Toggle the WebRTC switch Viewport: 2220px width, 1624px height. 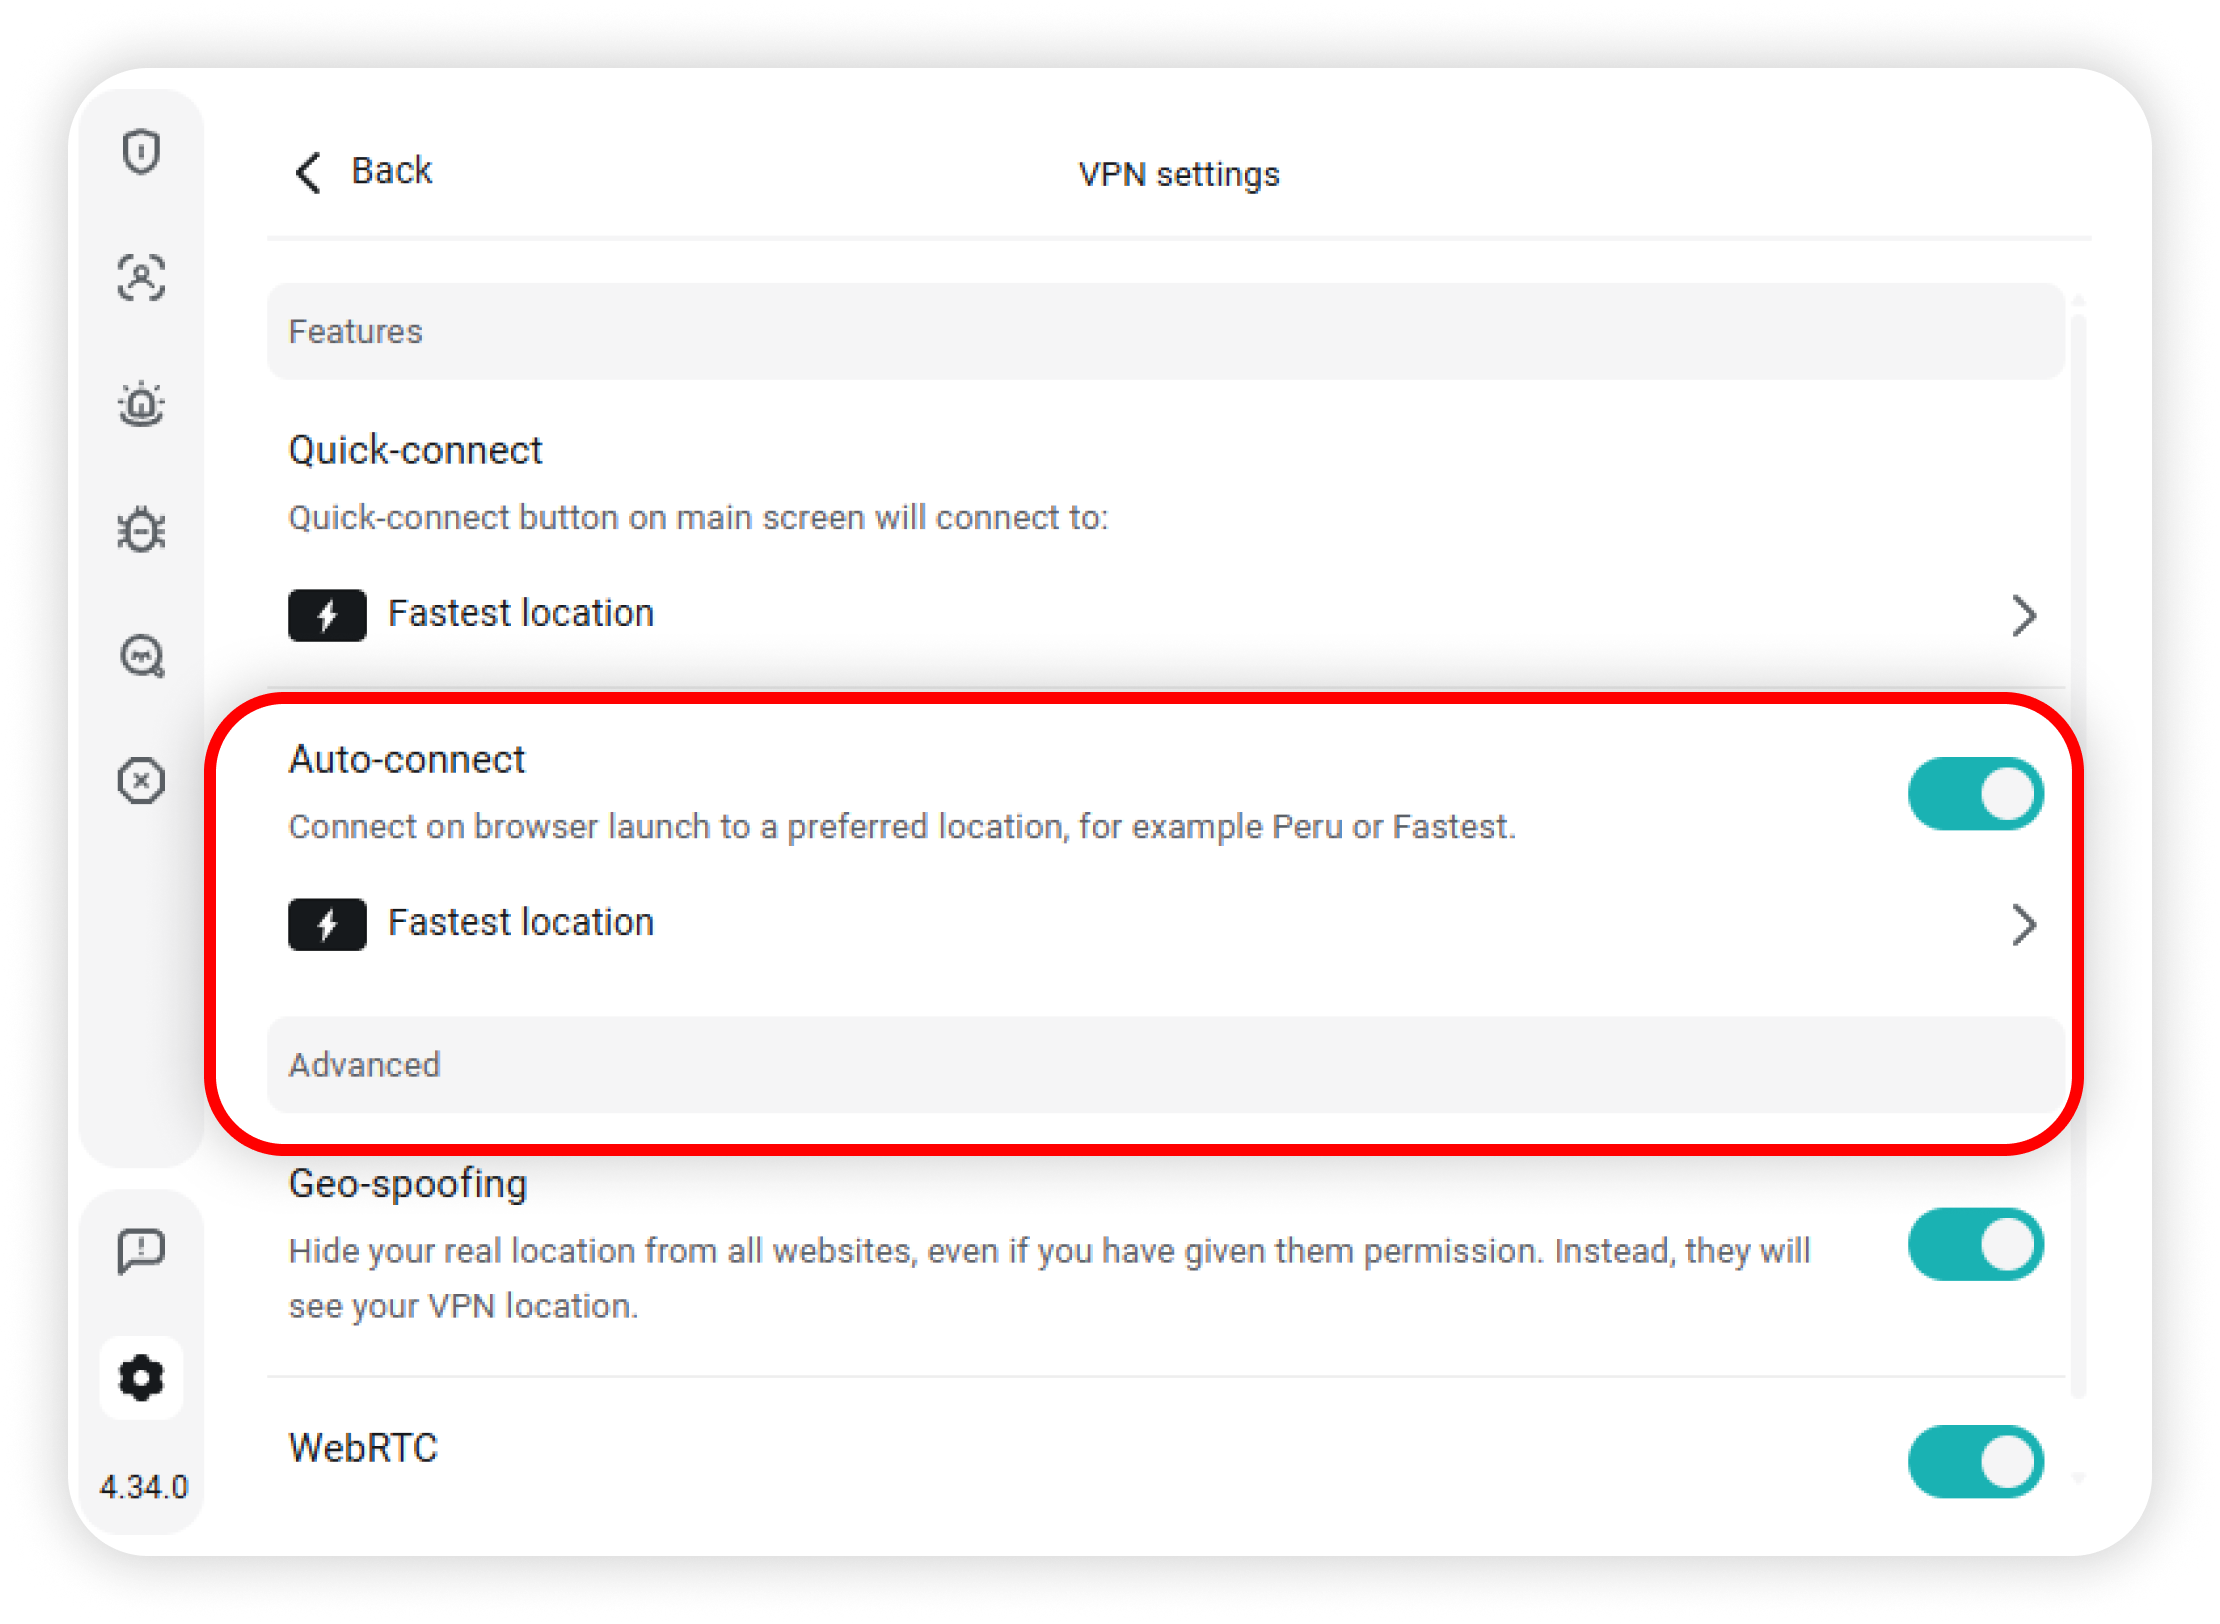click(1975, 1461)
